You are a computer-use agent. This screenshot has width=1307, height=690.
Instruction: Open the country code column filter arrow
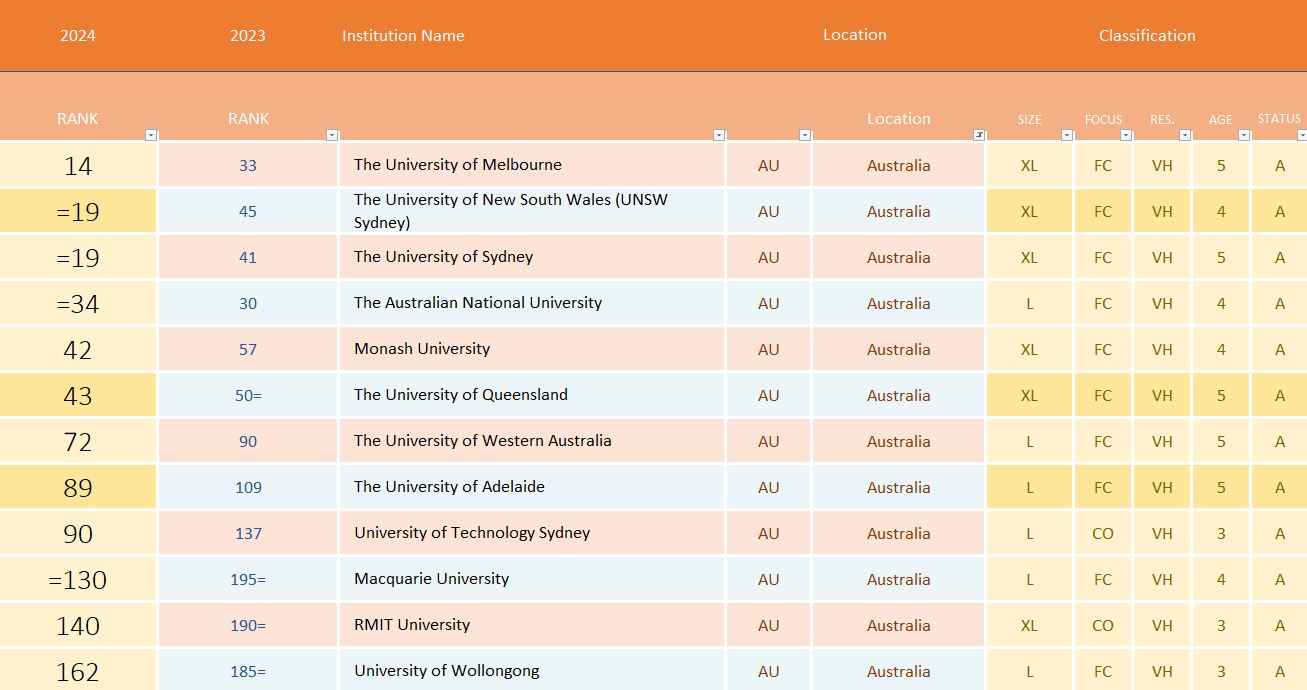click(805, 135)
